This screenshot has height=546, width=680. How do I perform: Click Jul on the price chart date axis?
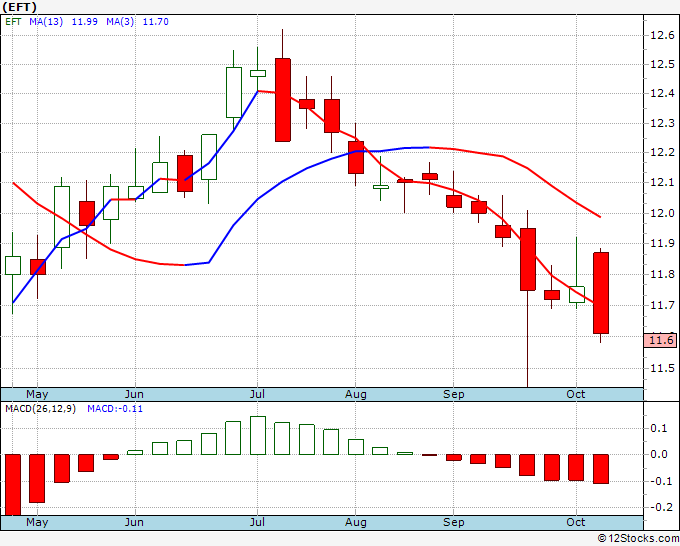[x=257, y=394]
